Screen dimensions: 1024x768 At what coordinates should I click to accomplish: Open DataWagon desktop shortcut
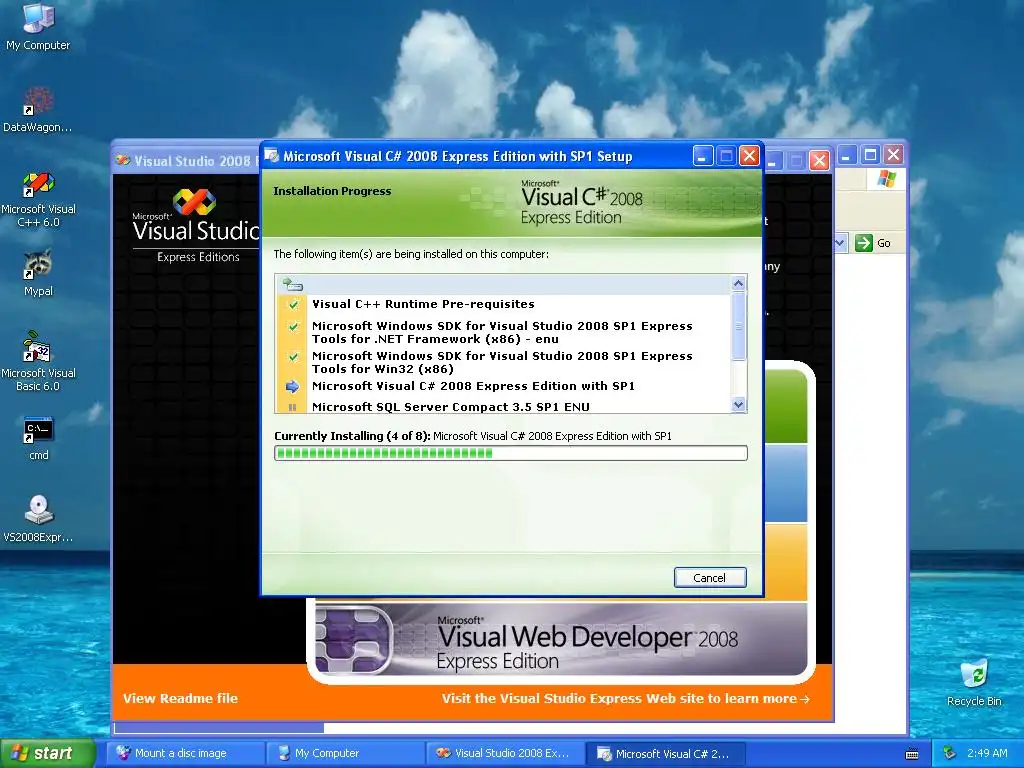click(x=38, y=110)
